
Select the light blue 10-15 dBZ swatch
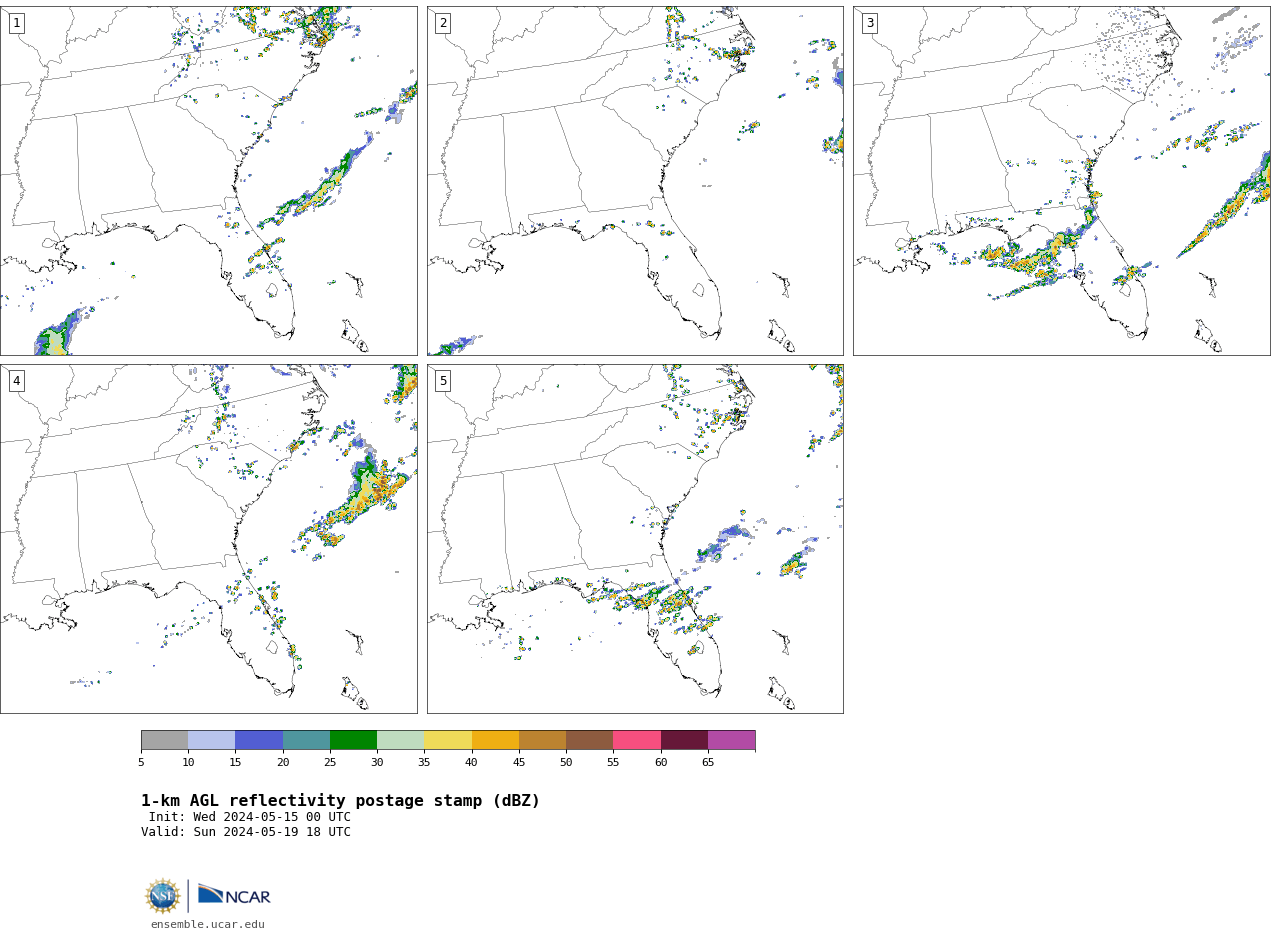pos(211,740)
